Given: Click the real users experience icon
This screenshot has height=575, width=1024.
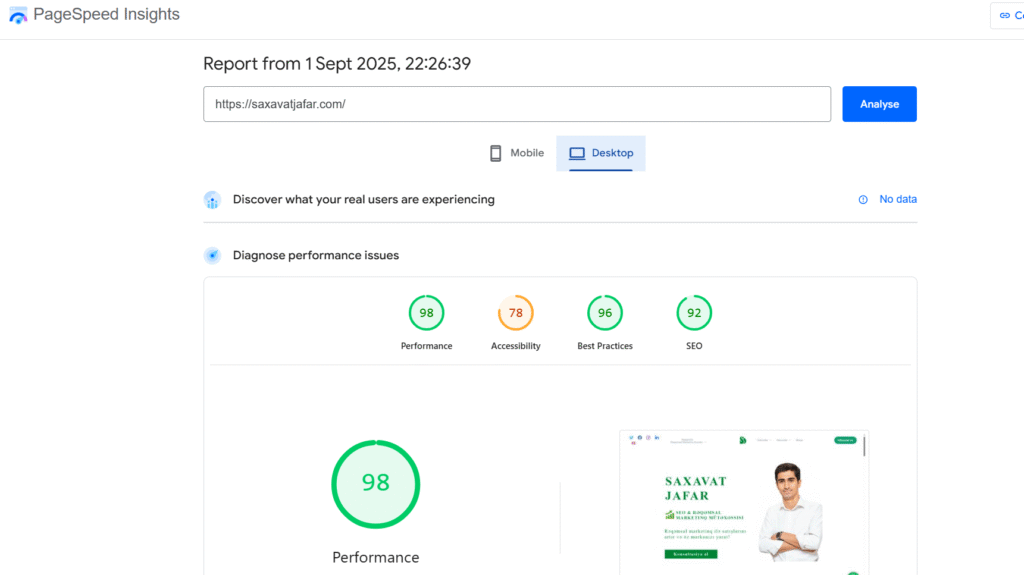Looking at the screenshot, I should [x=212, y=200].
